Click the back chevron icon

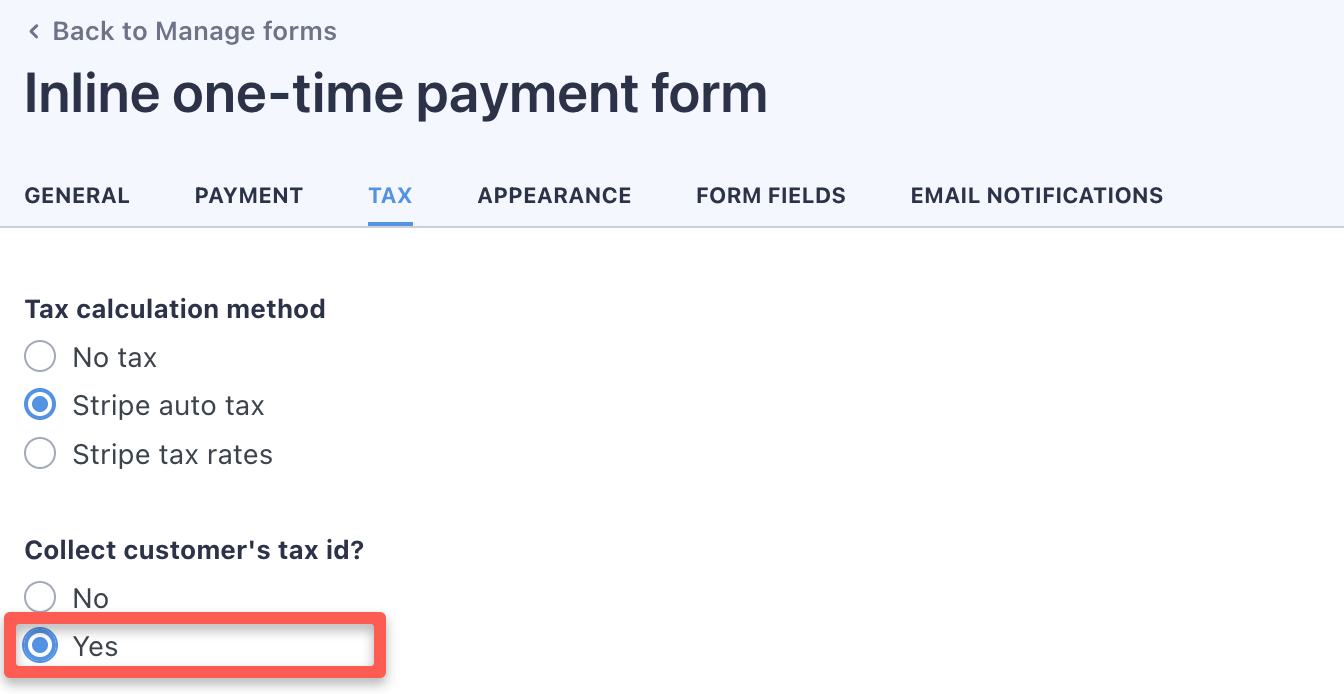pos(33,31)
